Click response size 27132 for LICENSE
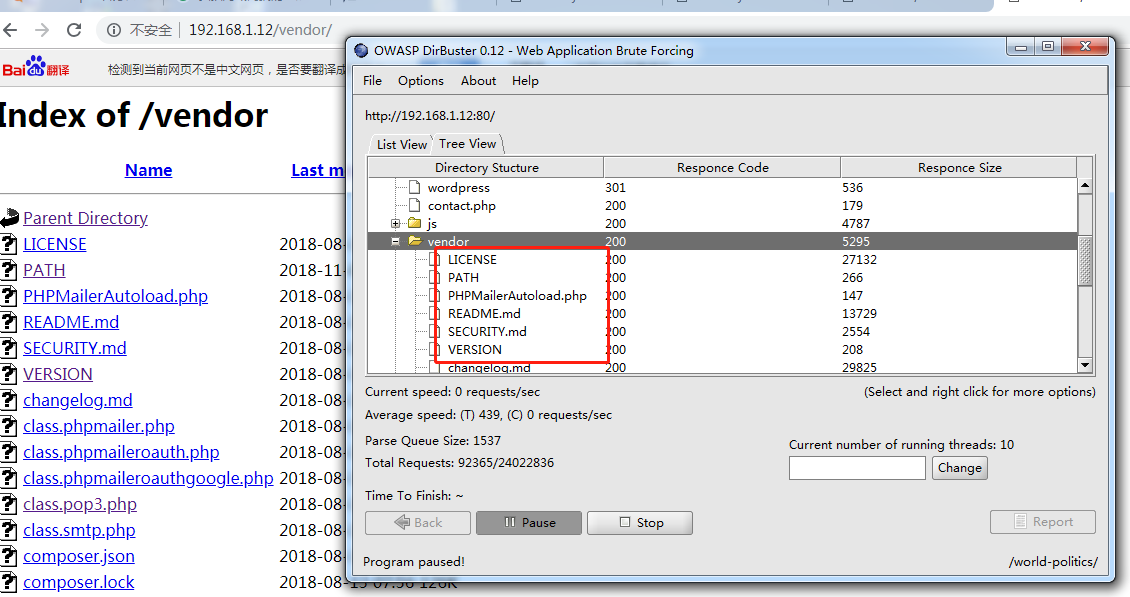The height and width of the screenshot is (597, 1130). 859,260
